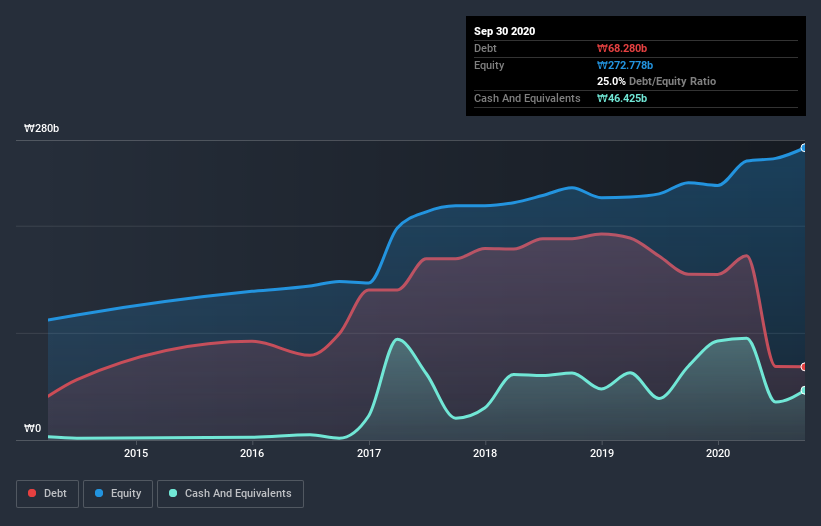
Task: Click the 25.0% Debt/Equity Ratio text
Action: coord(656,81)
